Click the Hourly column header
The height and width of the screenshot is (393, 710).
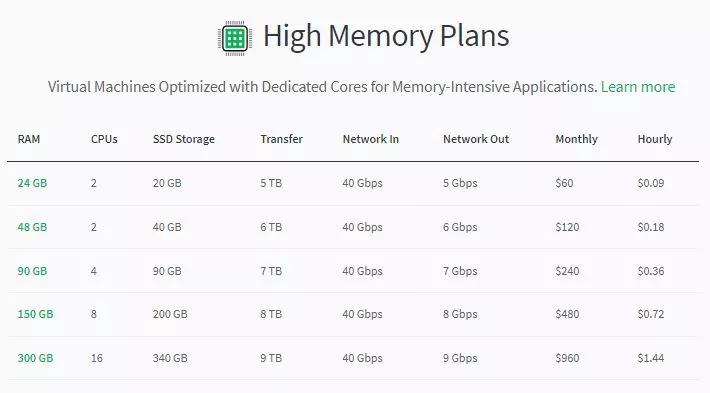click(655, 139)
